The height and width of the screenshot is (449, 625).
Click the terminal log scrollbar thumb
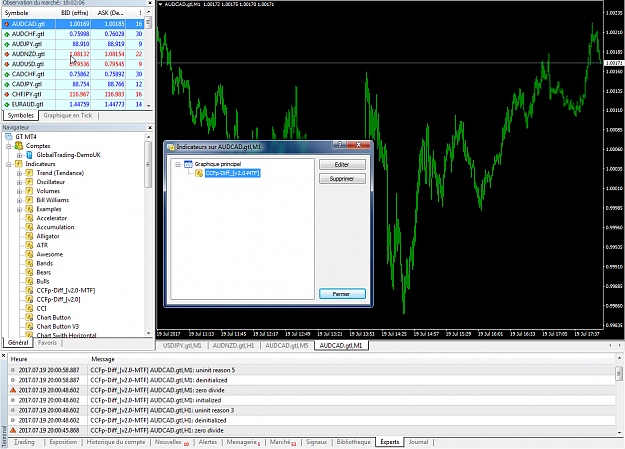pos(619,374)
